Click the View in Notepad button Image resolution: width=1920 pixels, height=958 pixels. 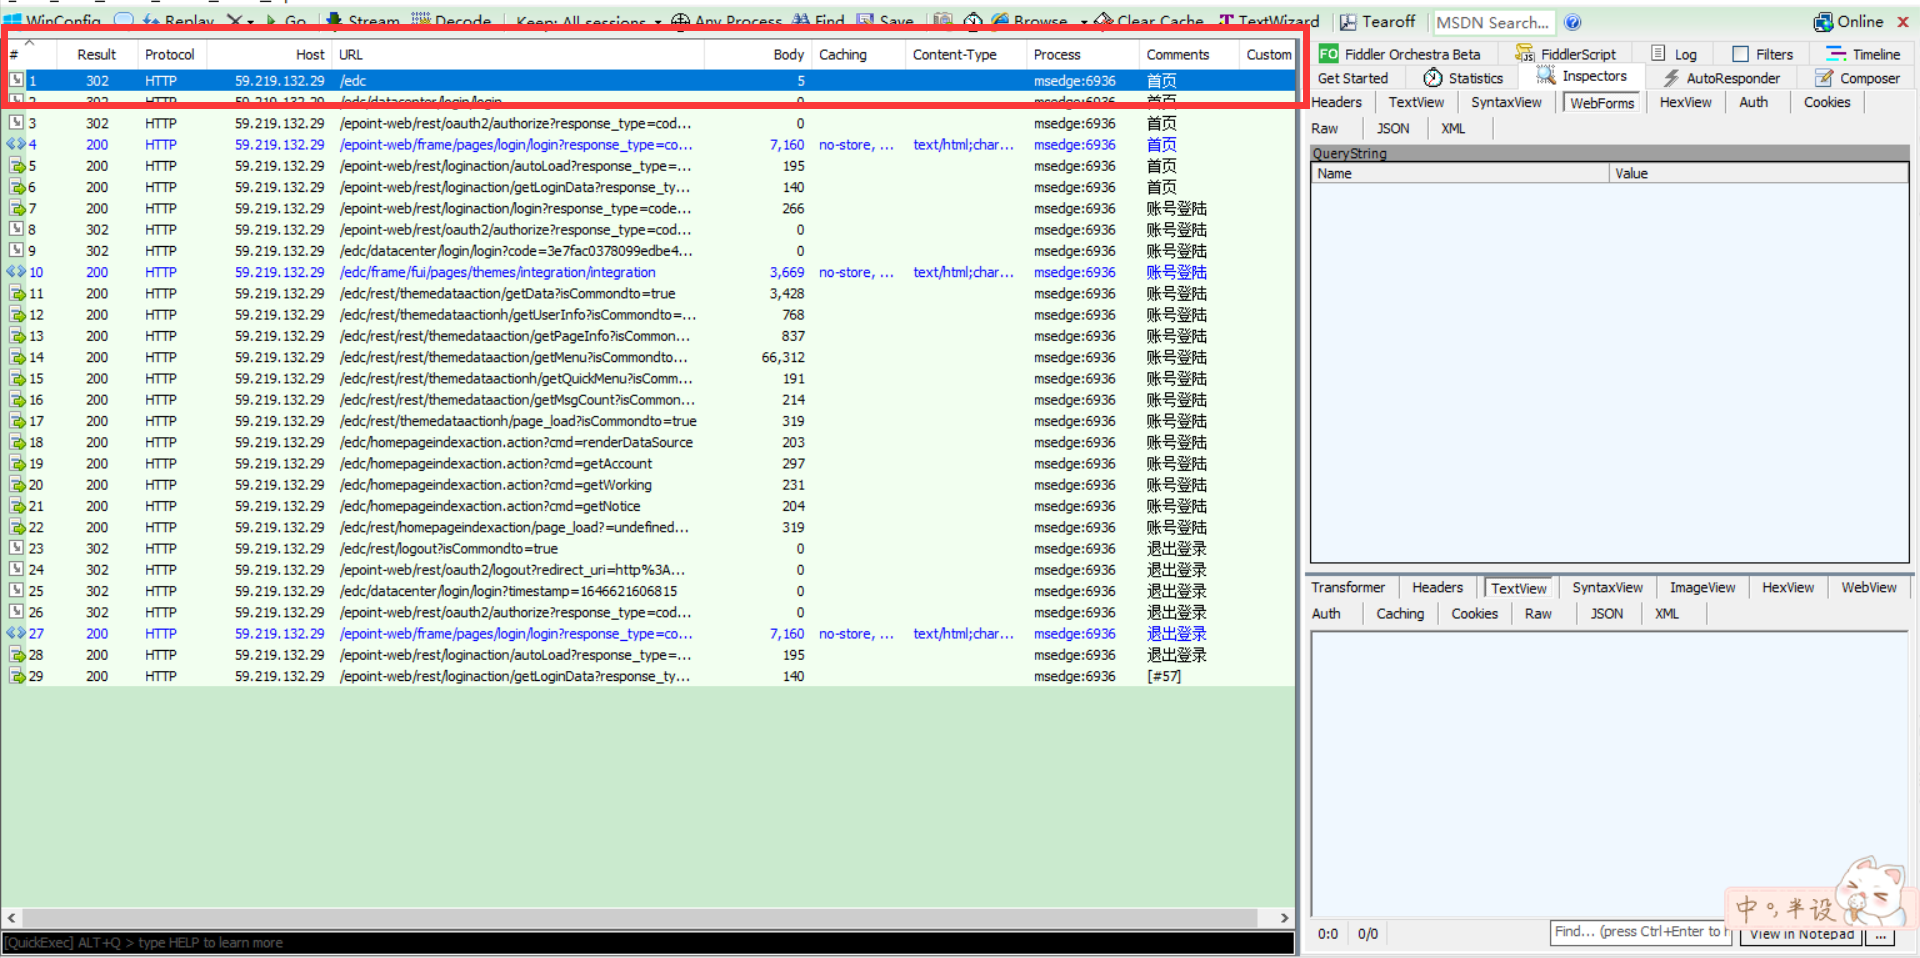pyautogui.click(x=1801, y=934)
